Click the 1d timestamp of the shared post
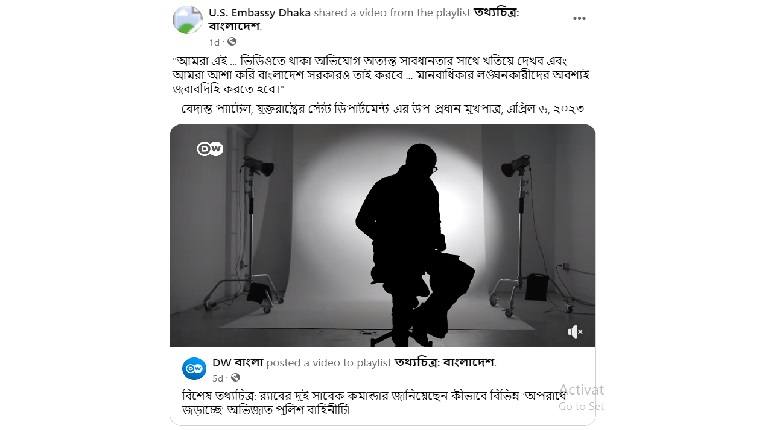765x430 pixels. 214,42
